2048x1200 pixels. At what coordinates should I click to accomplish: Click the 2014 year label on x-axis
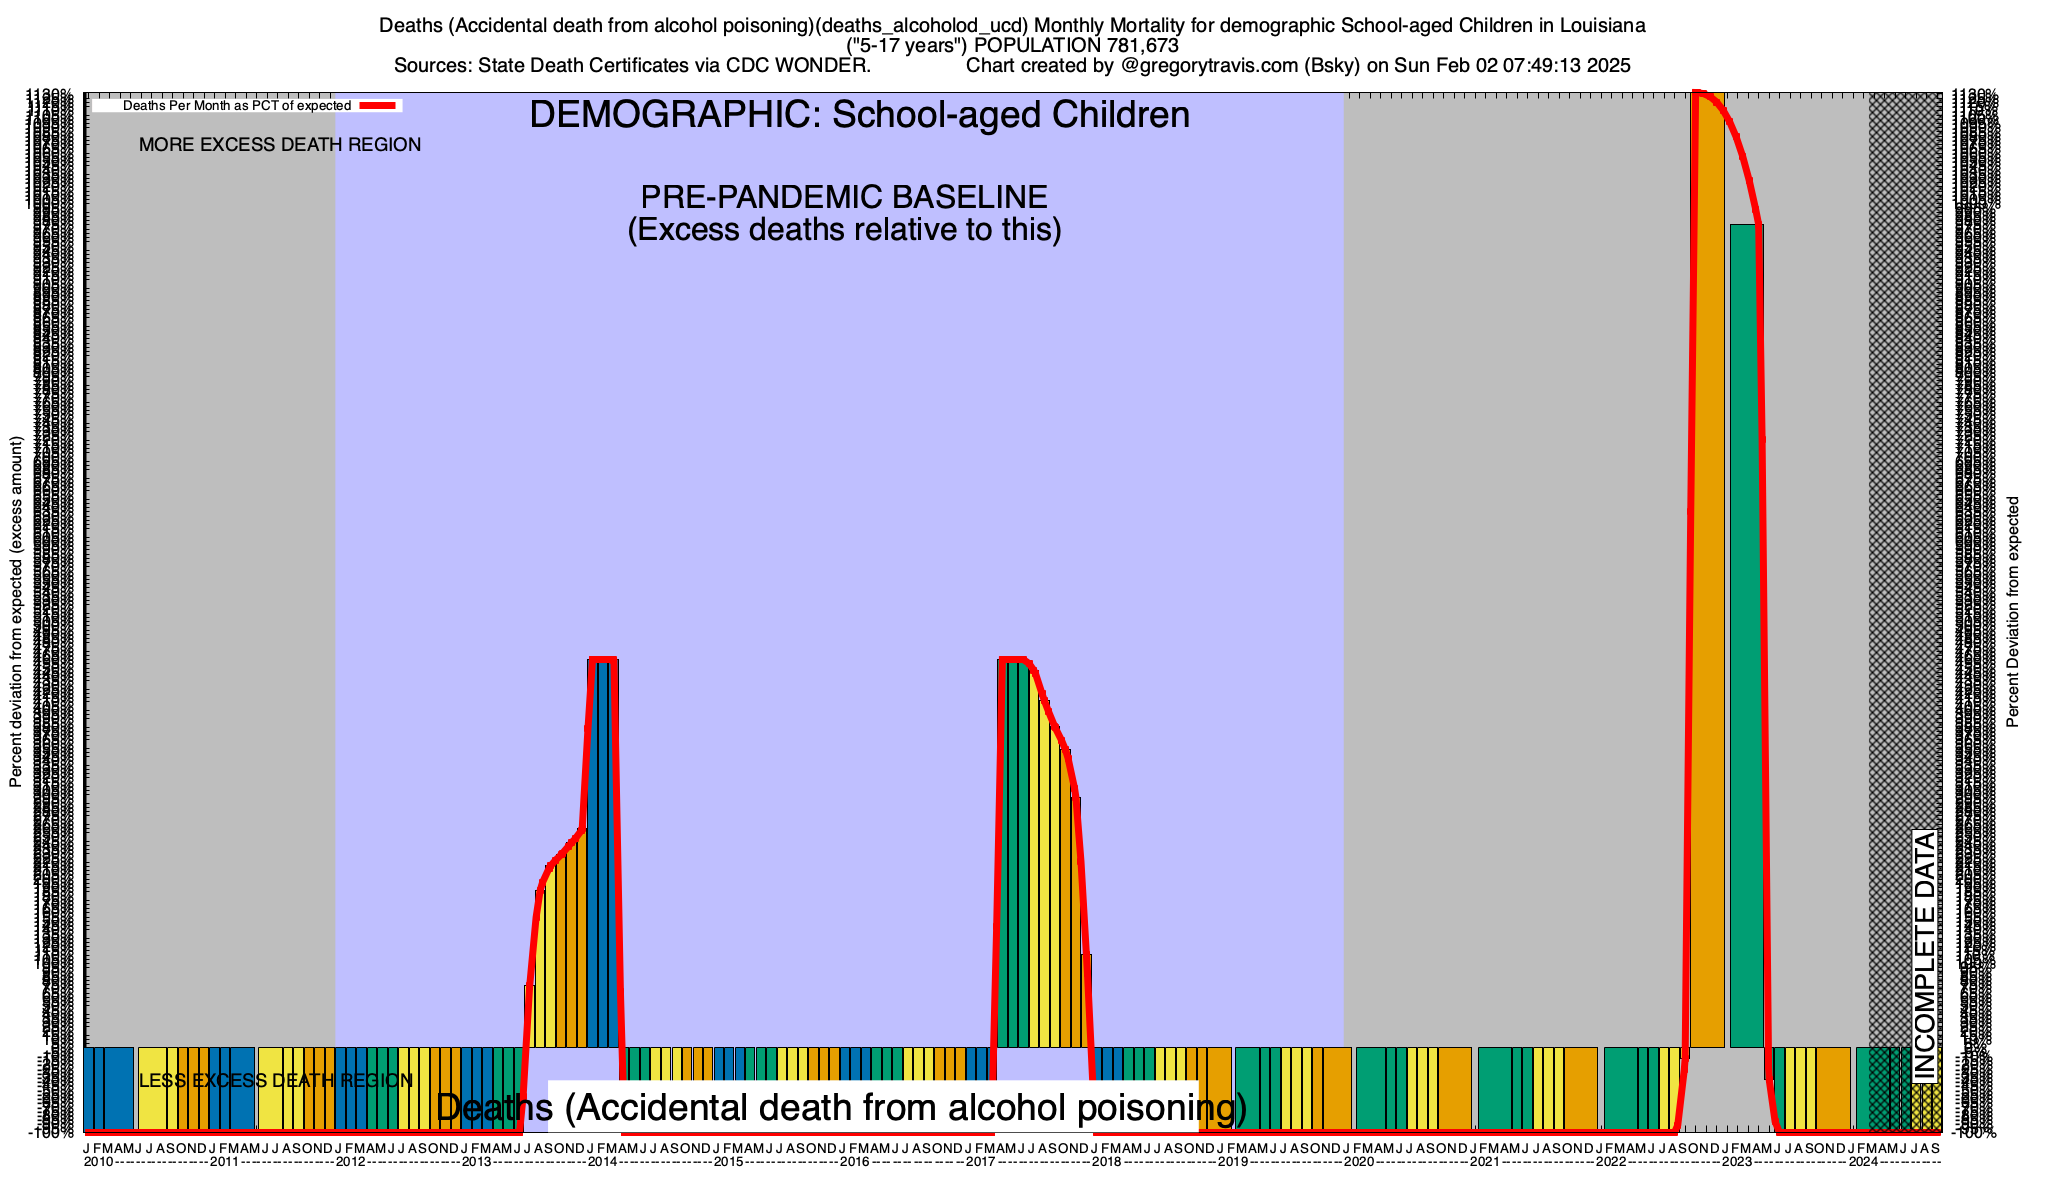pos(602,1162)
